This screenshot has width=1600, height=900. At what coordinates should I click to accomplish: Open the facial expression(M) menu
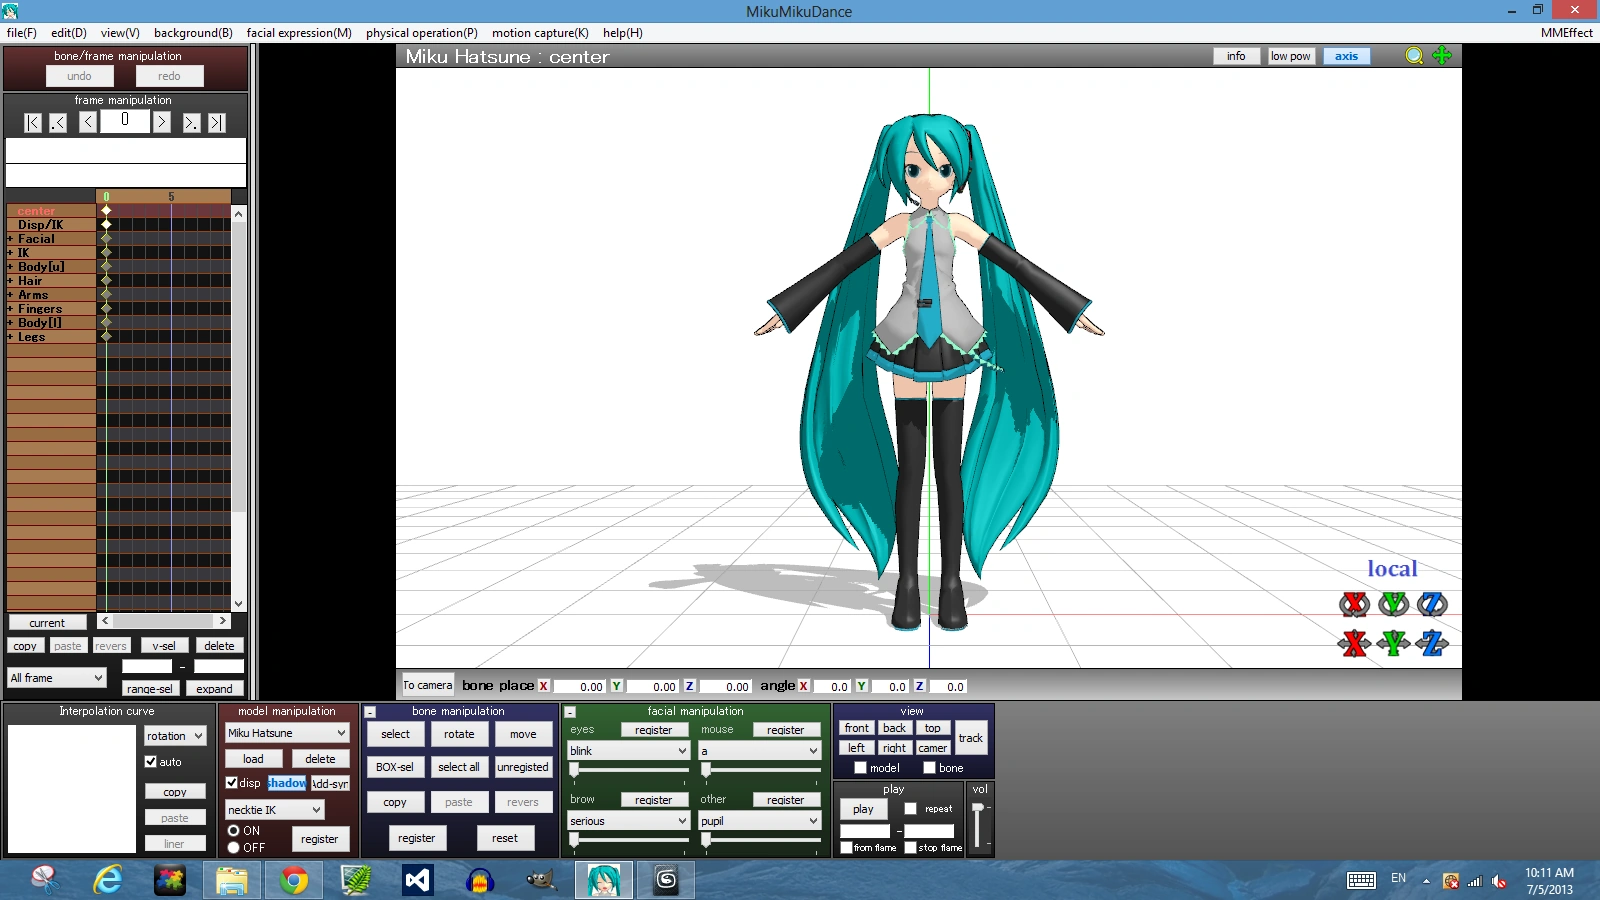298,32
